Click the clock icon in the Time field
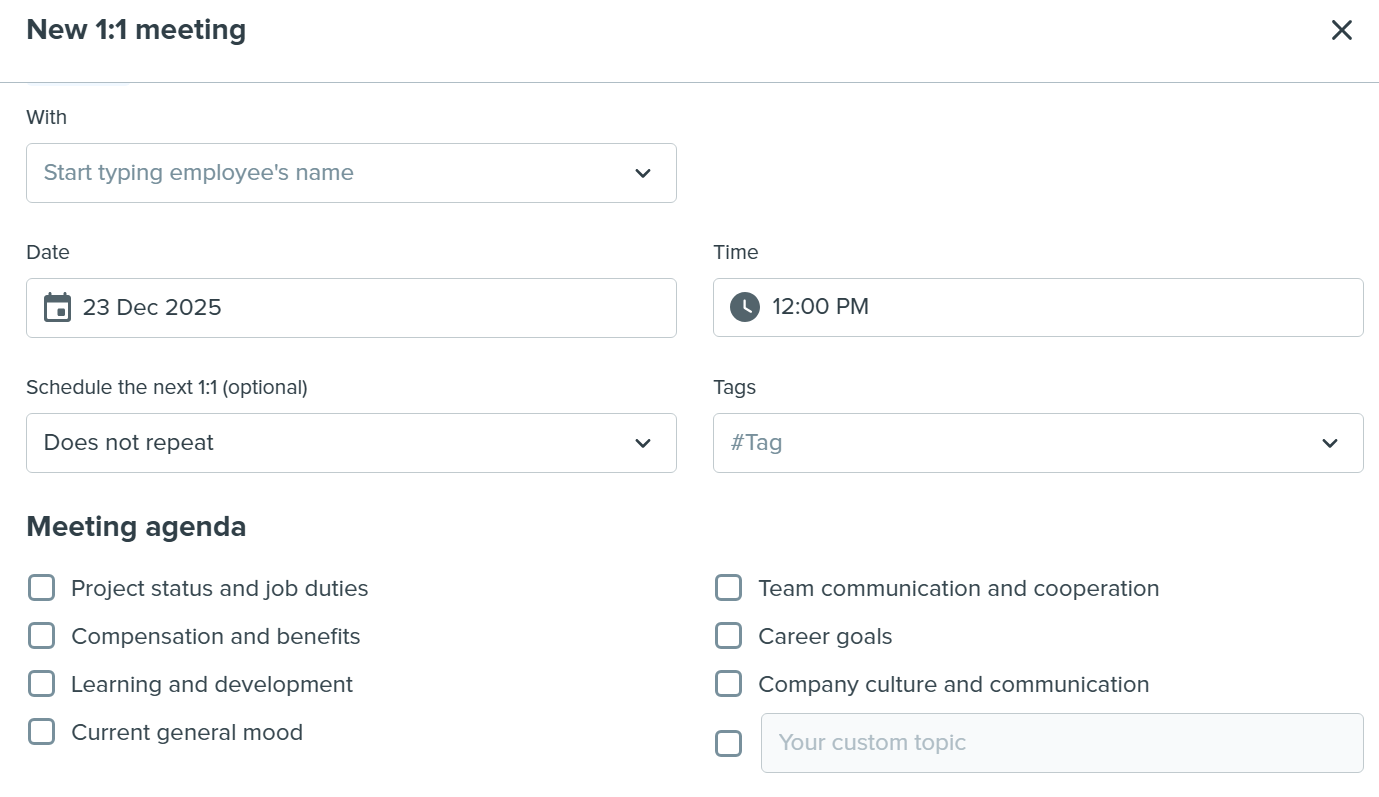The height and width of the screenshot is (797, 1379). click(x=745, y=307)
